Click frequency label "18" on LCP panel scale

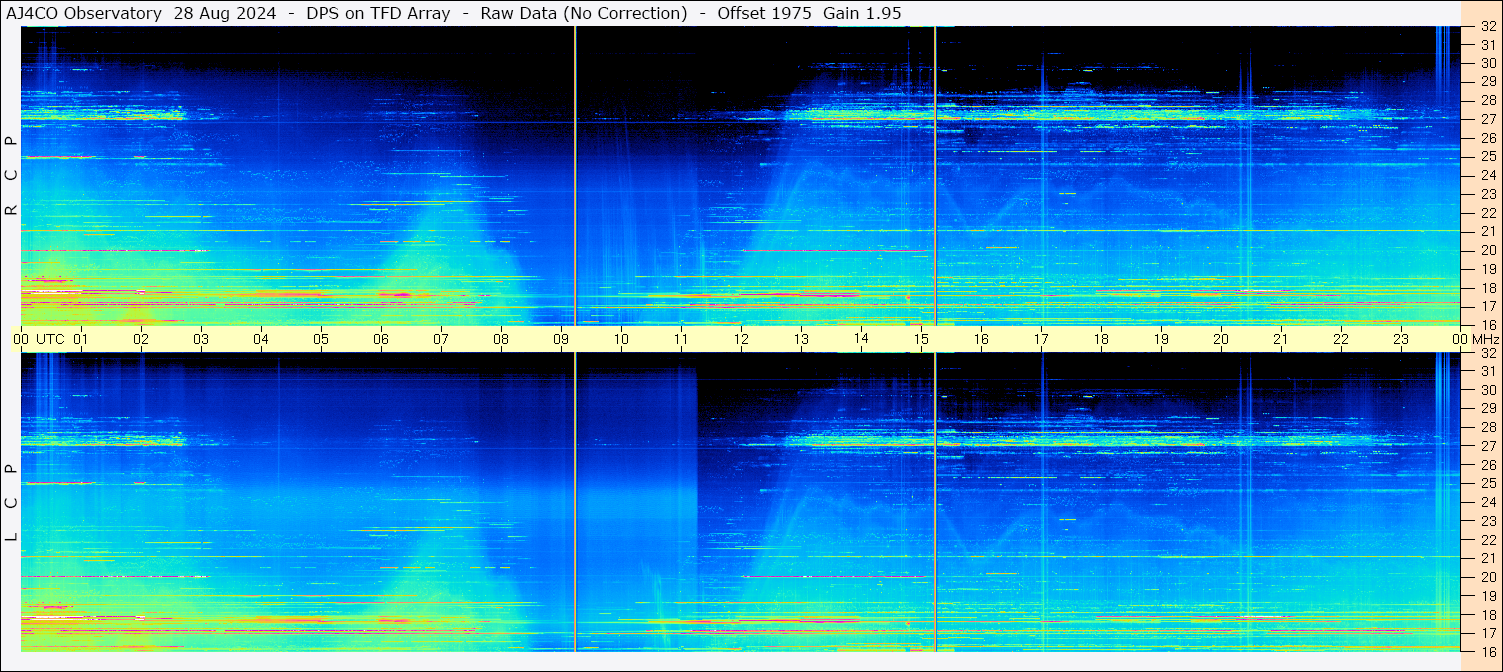point(1487,614)
